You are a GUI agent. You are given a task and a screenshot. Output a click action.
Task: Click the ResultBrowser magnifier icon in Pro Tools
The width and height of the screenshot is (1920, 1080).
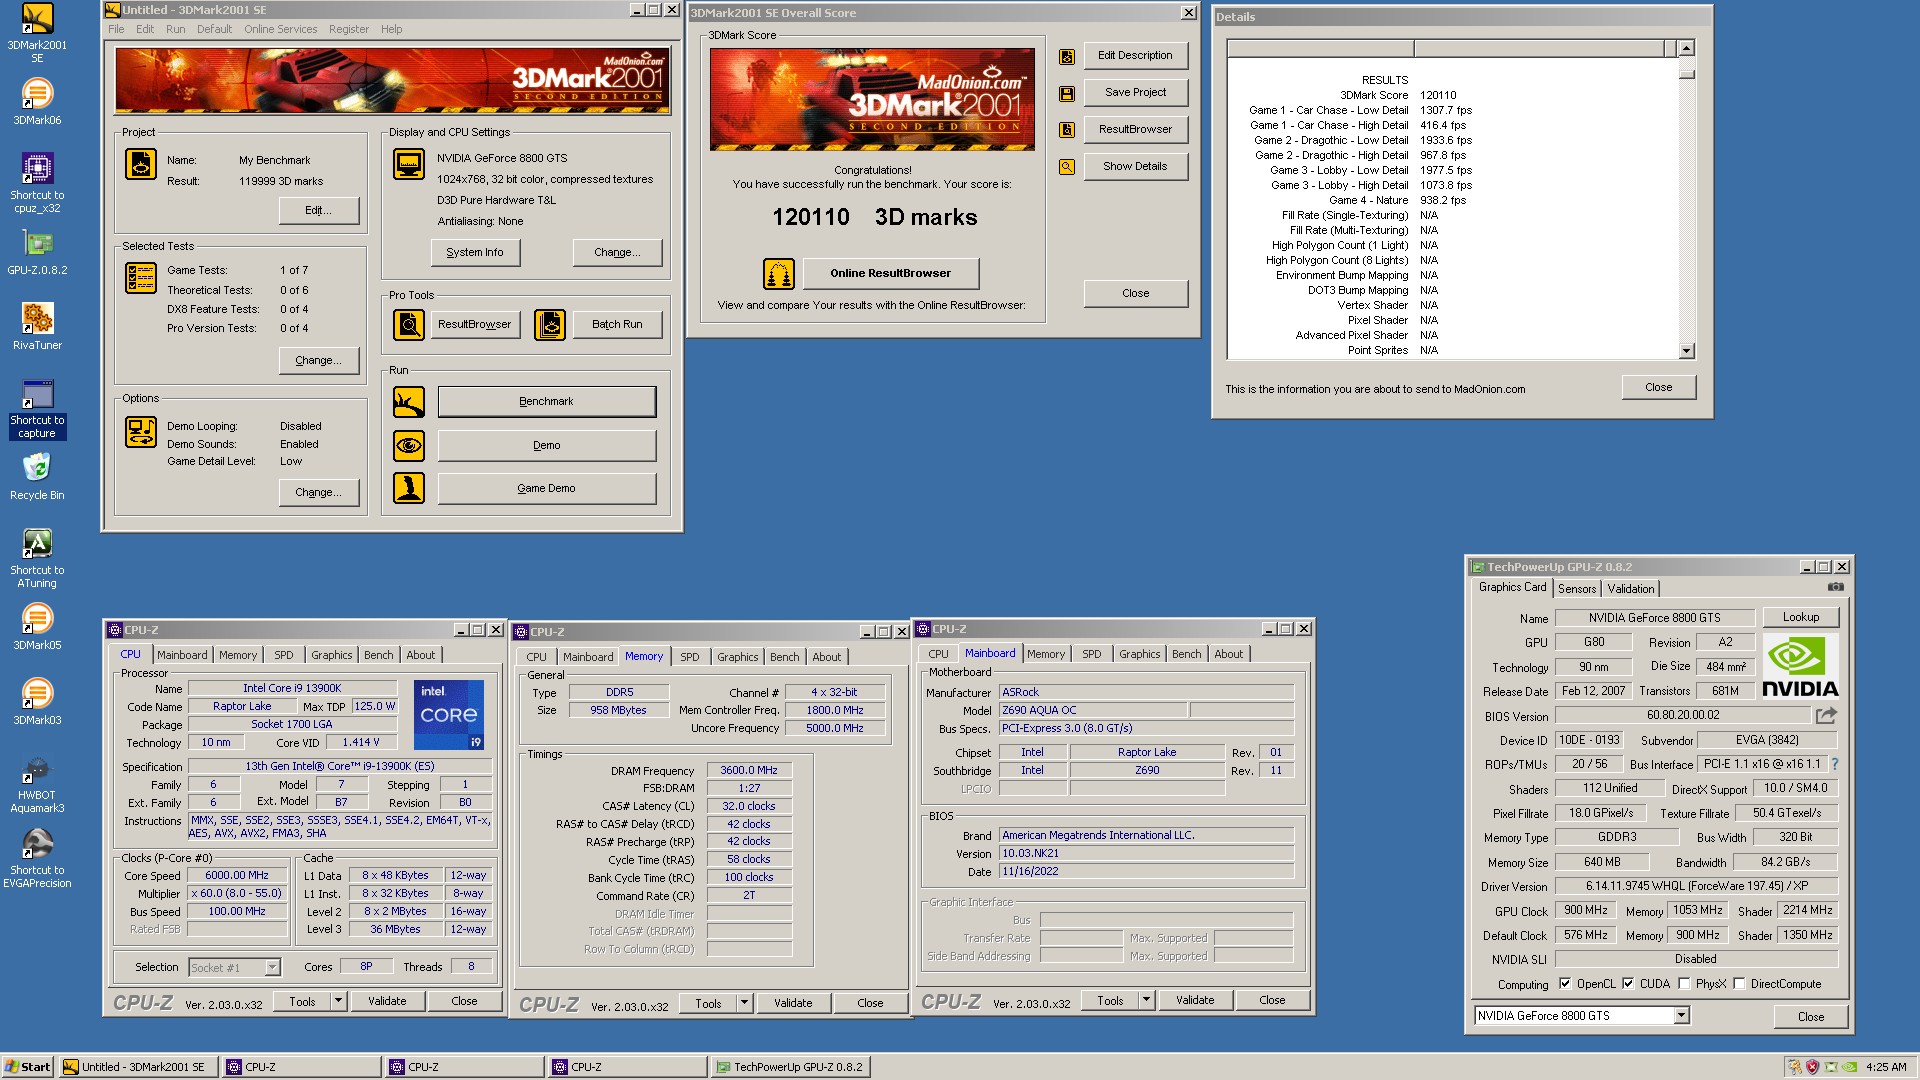(408, 324)
